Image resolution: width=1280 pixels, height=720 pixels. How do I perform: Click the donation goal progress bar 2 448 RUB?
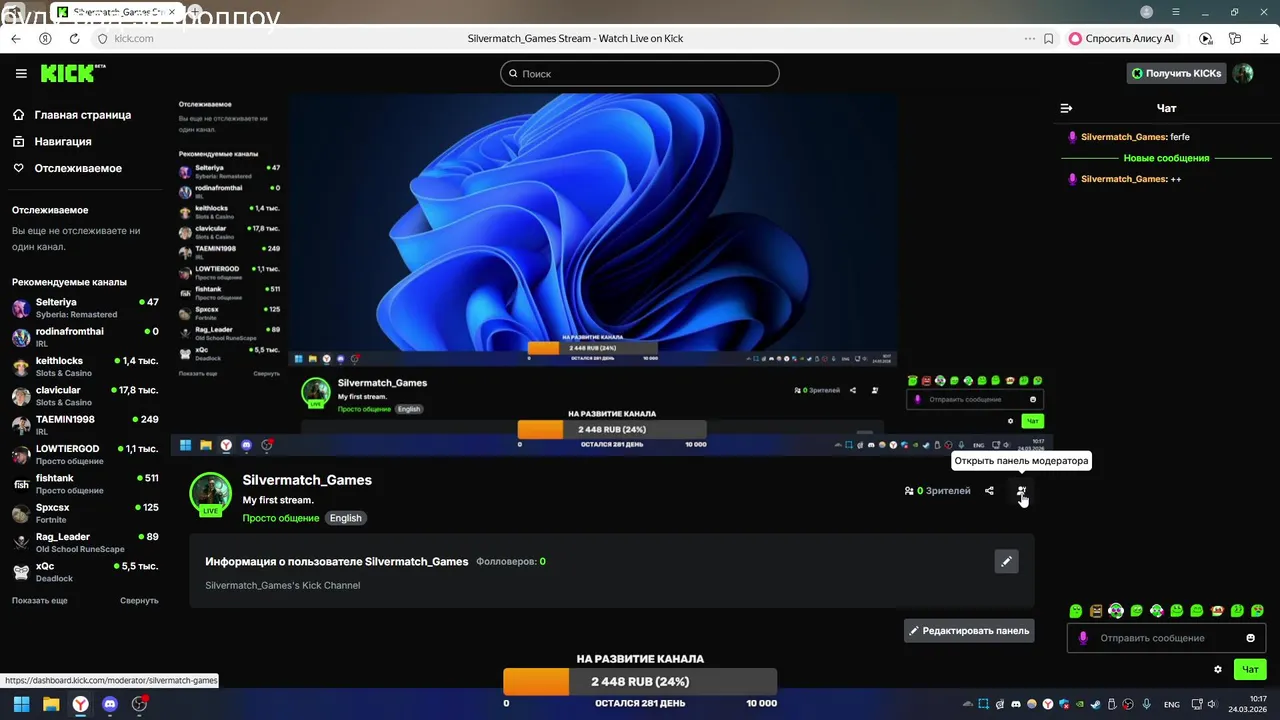640,682
